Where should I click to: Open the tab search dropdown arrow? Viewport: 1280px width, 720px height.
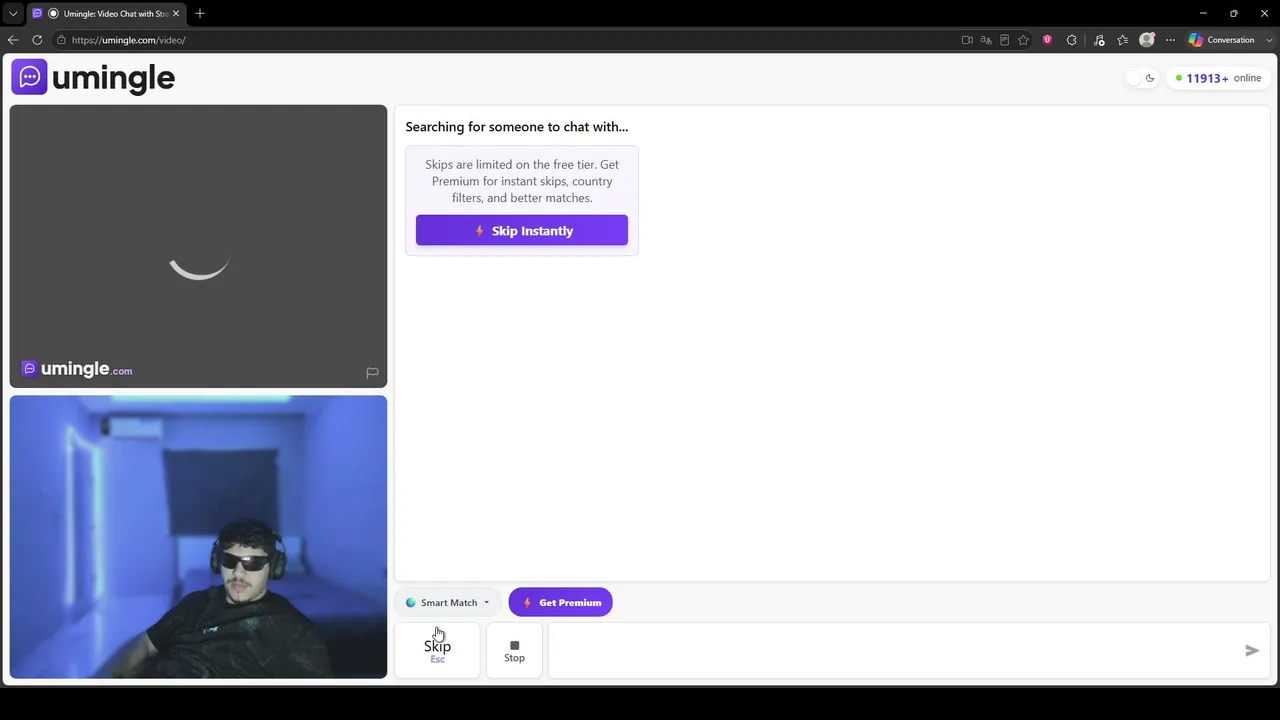13,13
